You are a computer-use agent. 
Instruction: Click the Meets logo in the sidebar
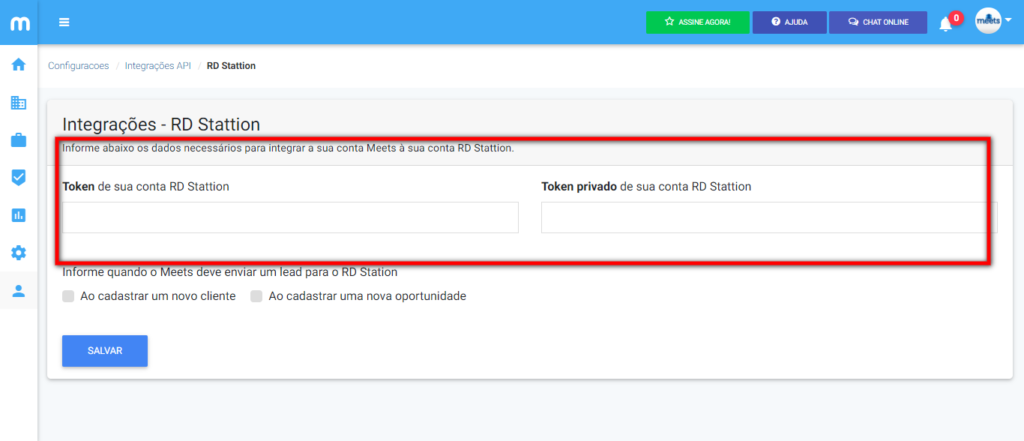[19, 23]
